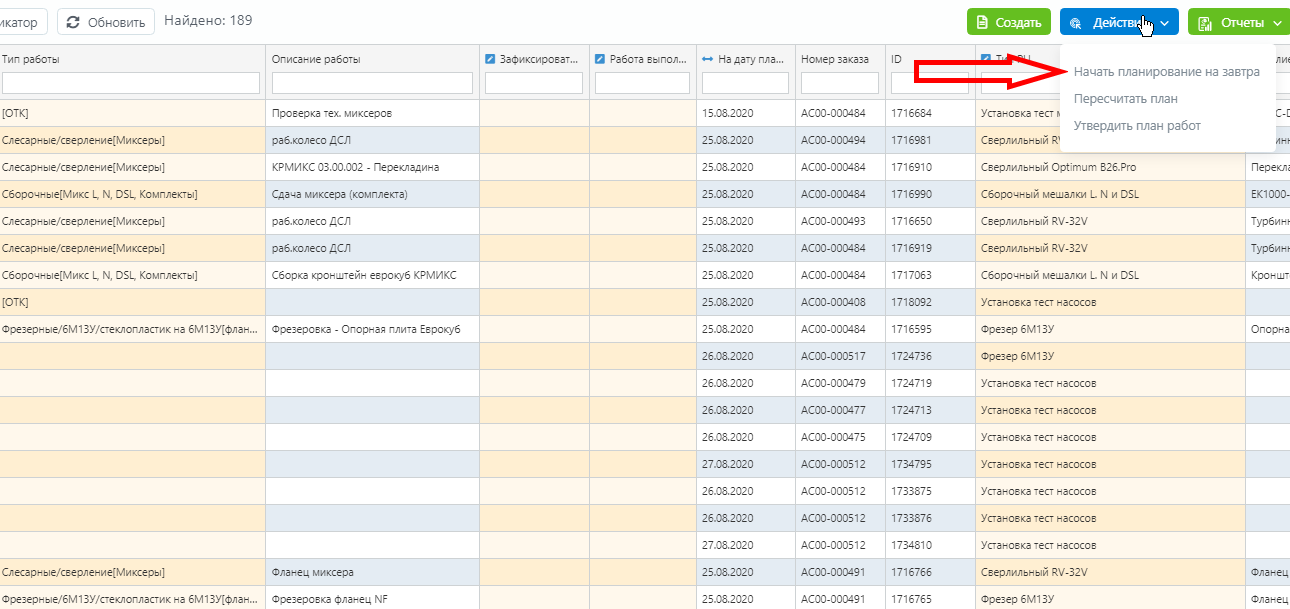Choose Пересчитать план menu entry
Screen dimensions: 1290x609
click(1125, 99)
